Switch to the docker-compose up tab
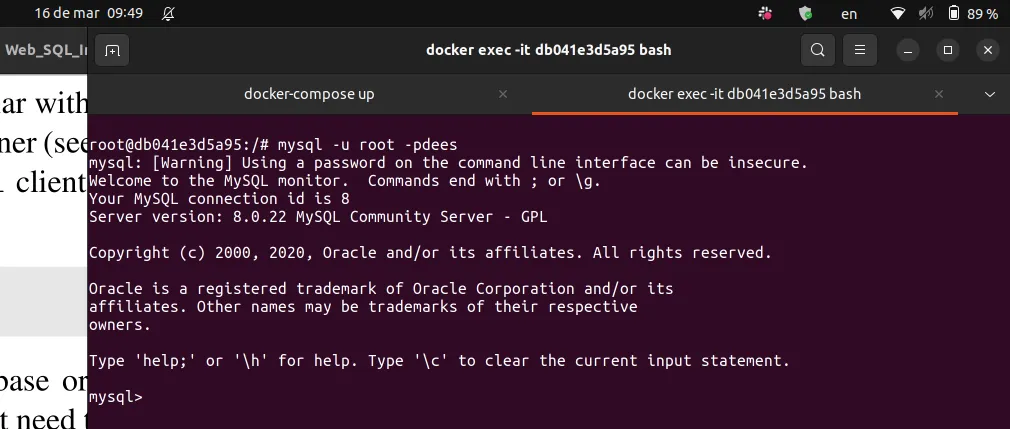 click(309, 94)
